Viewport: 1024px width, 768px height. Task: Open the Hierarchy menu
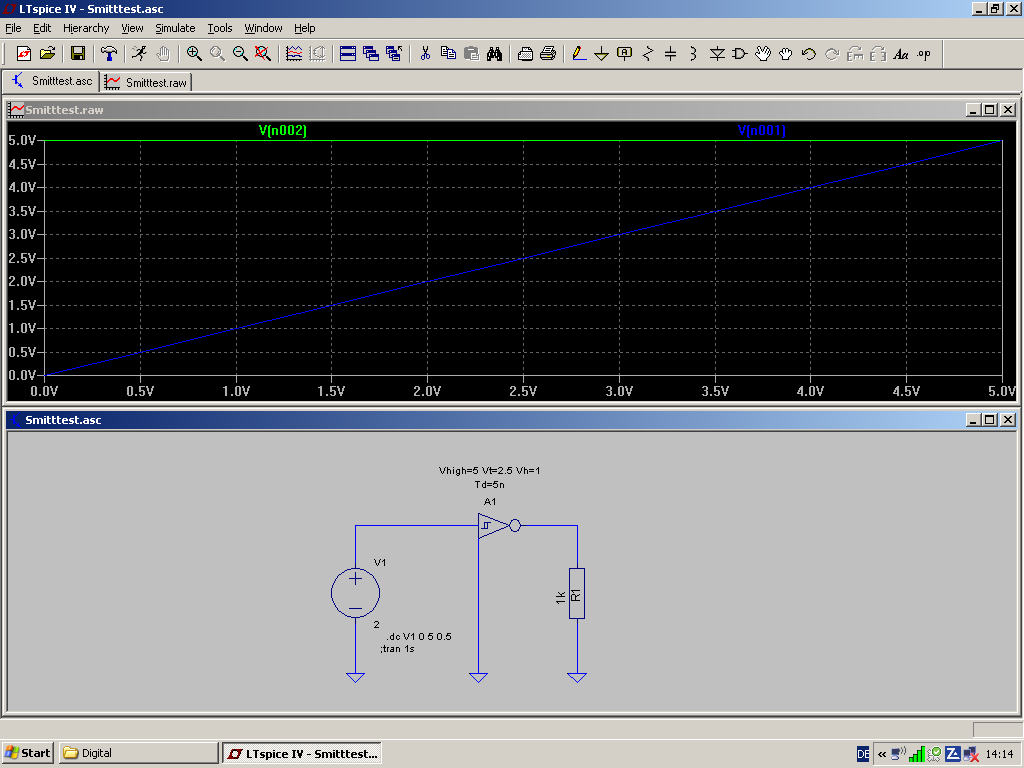click(86, 28)
